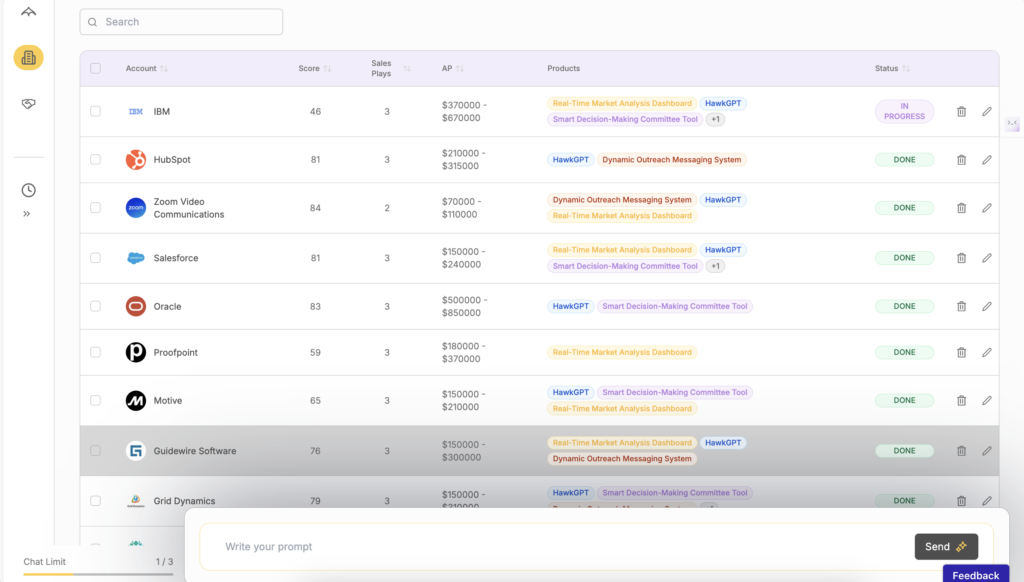
Task: Click HubSpot's Dynamic Outreach Messaging System tag
Action: [671, 159]
